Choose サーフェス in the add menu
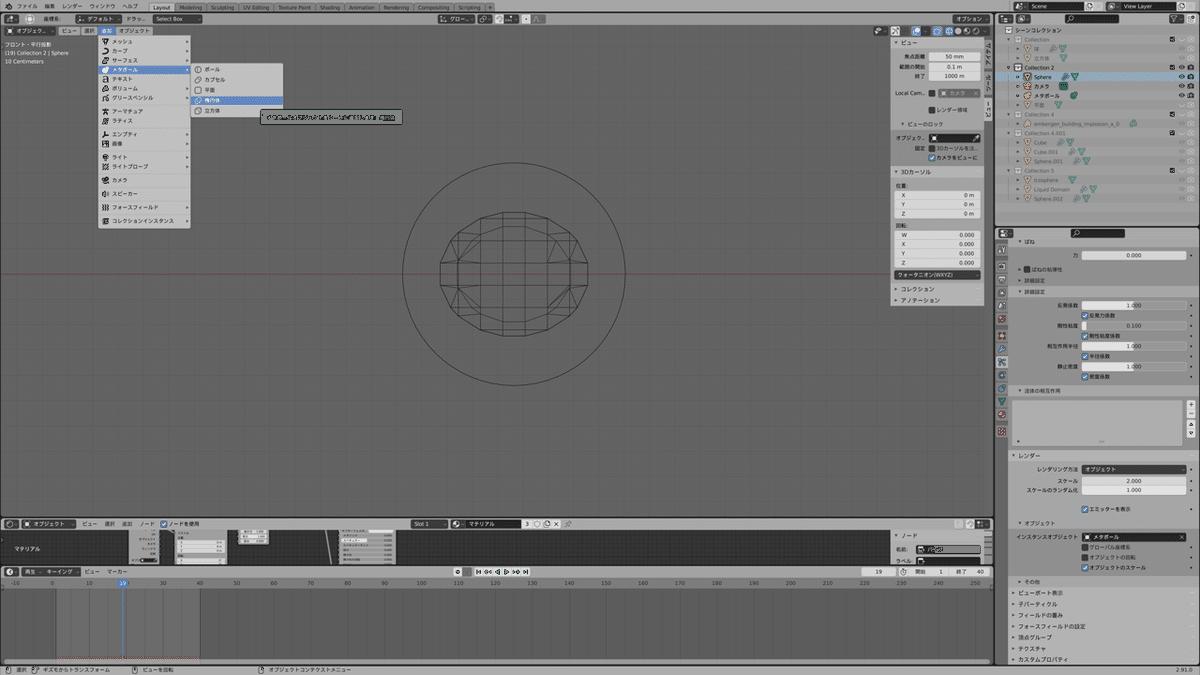1200x675 pixels. 144,60
